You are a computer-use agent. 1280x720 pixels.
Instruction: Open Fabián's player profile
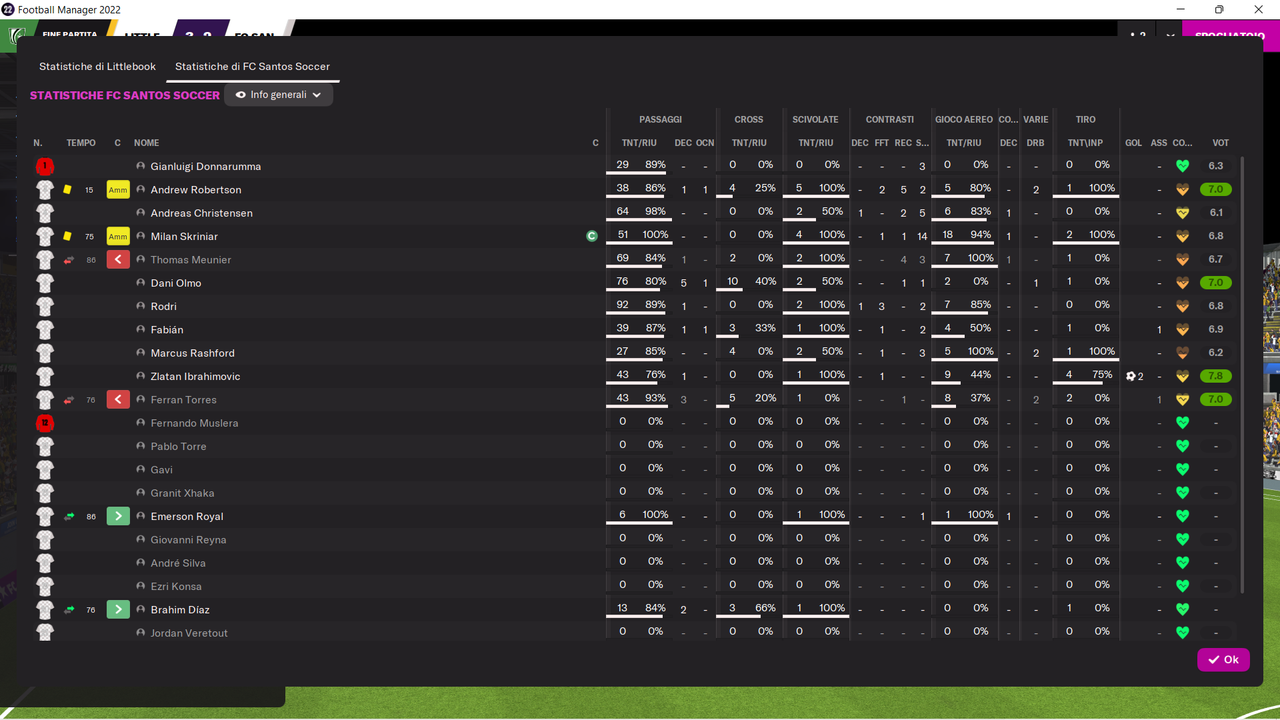pos(167,330)
